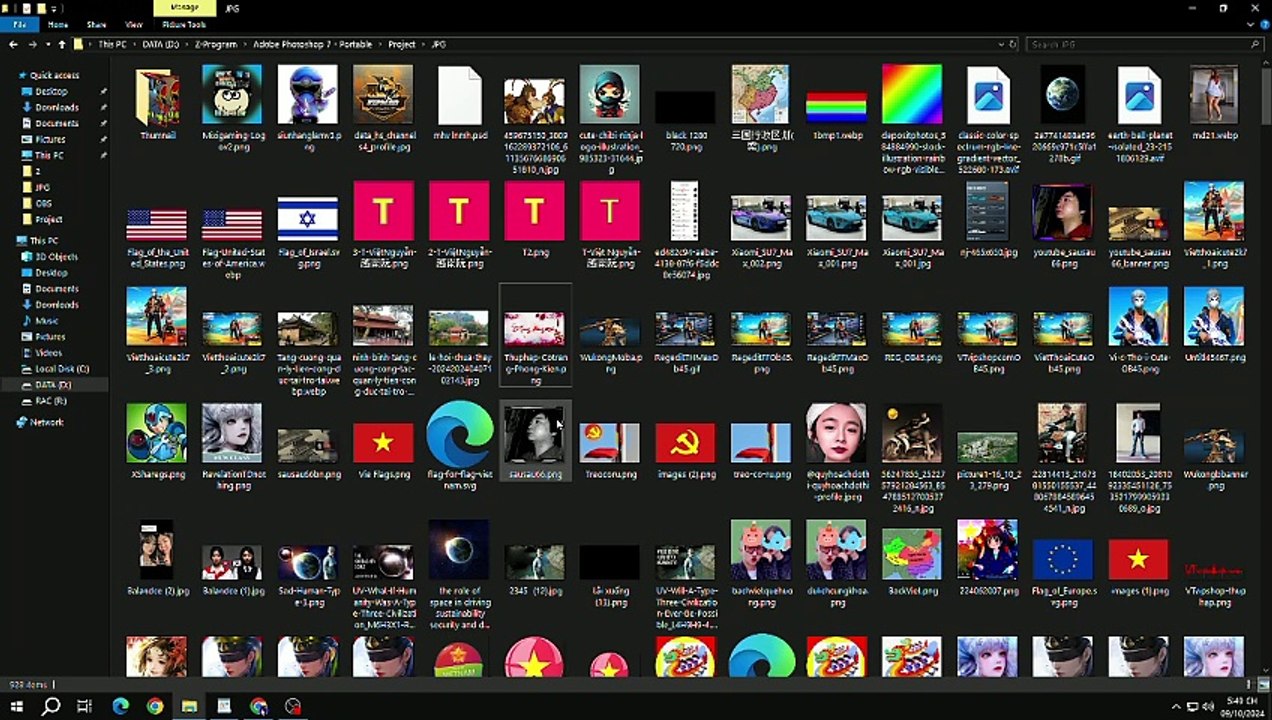Open Task View from the taskbar

click(85, 706)
